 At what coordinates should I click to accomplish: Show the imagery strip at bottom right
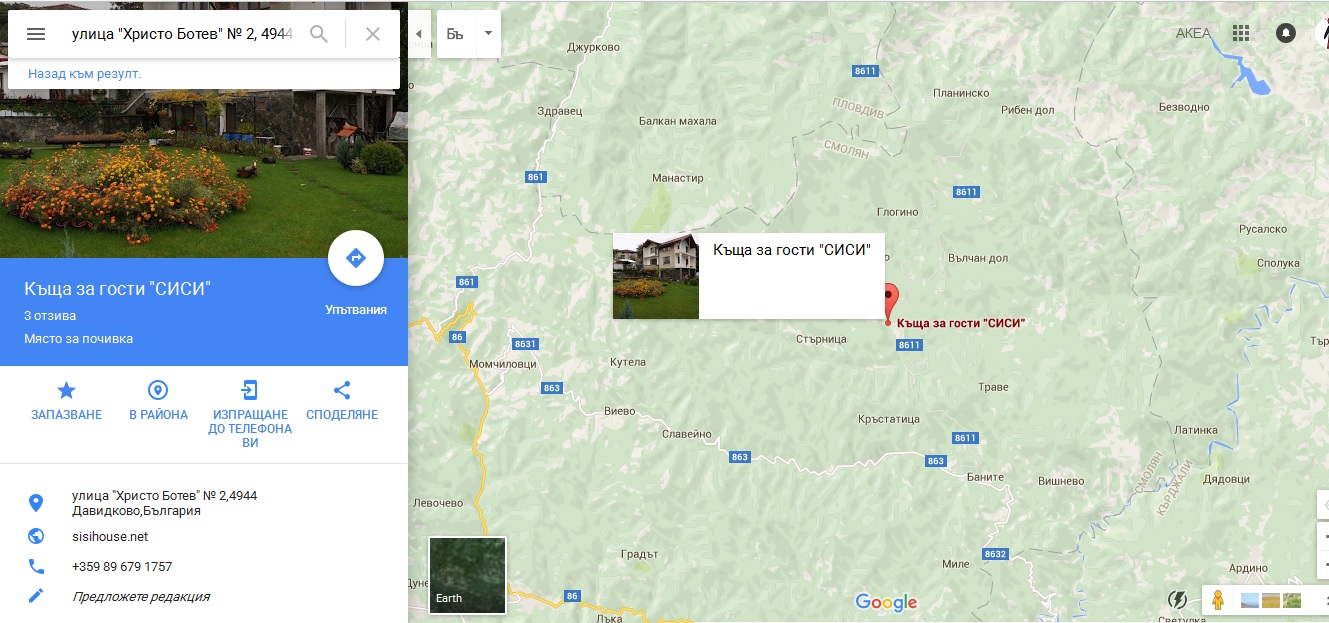coord(1268,600)
